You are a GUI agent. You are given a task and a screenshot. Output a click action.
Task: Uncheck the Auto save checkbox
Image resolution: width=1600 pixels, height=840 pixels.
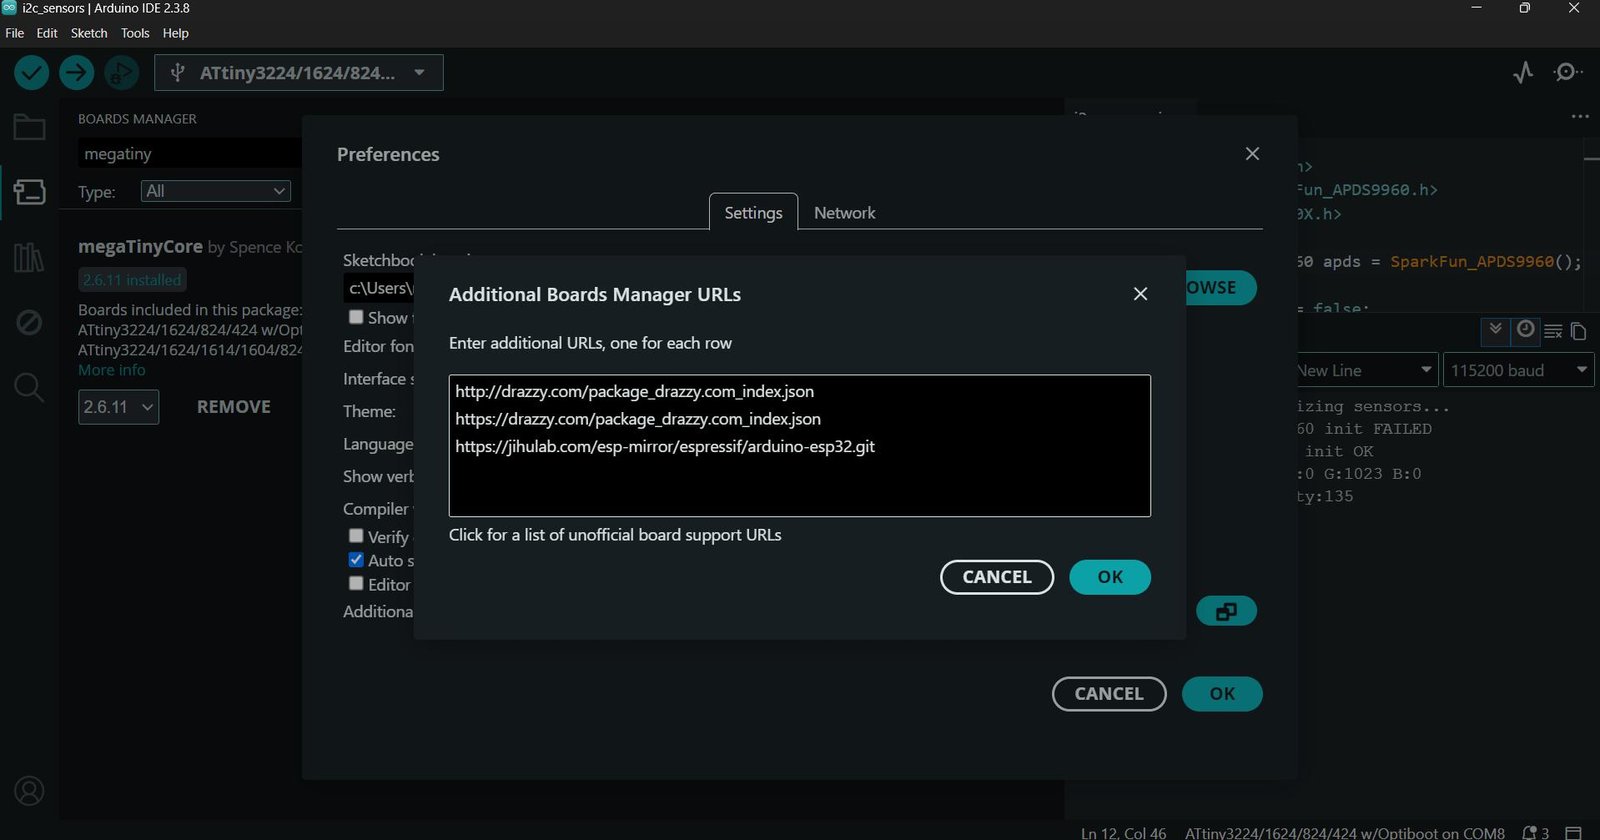[356, 560]
